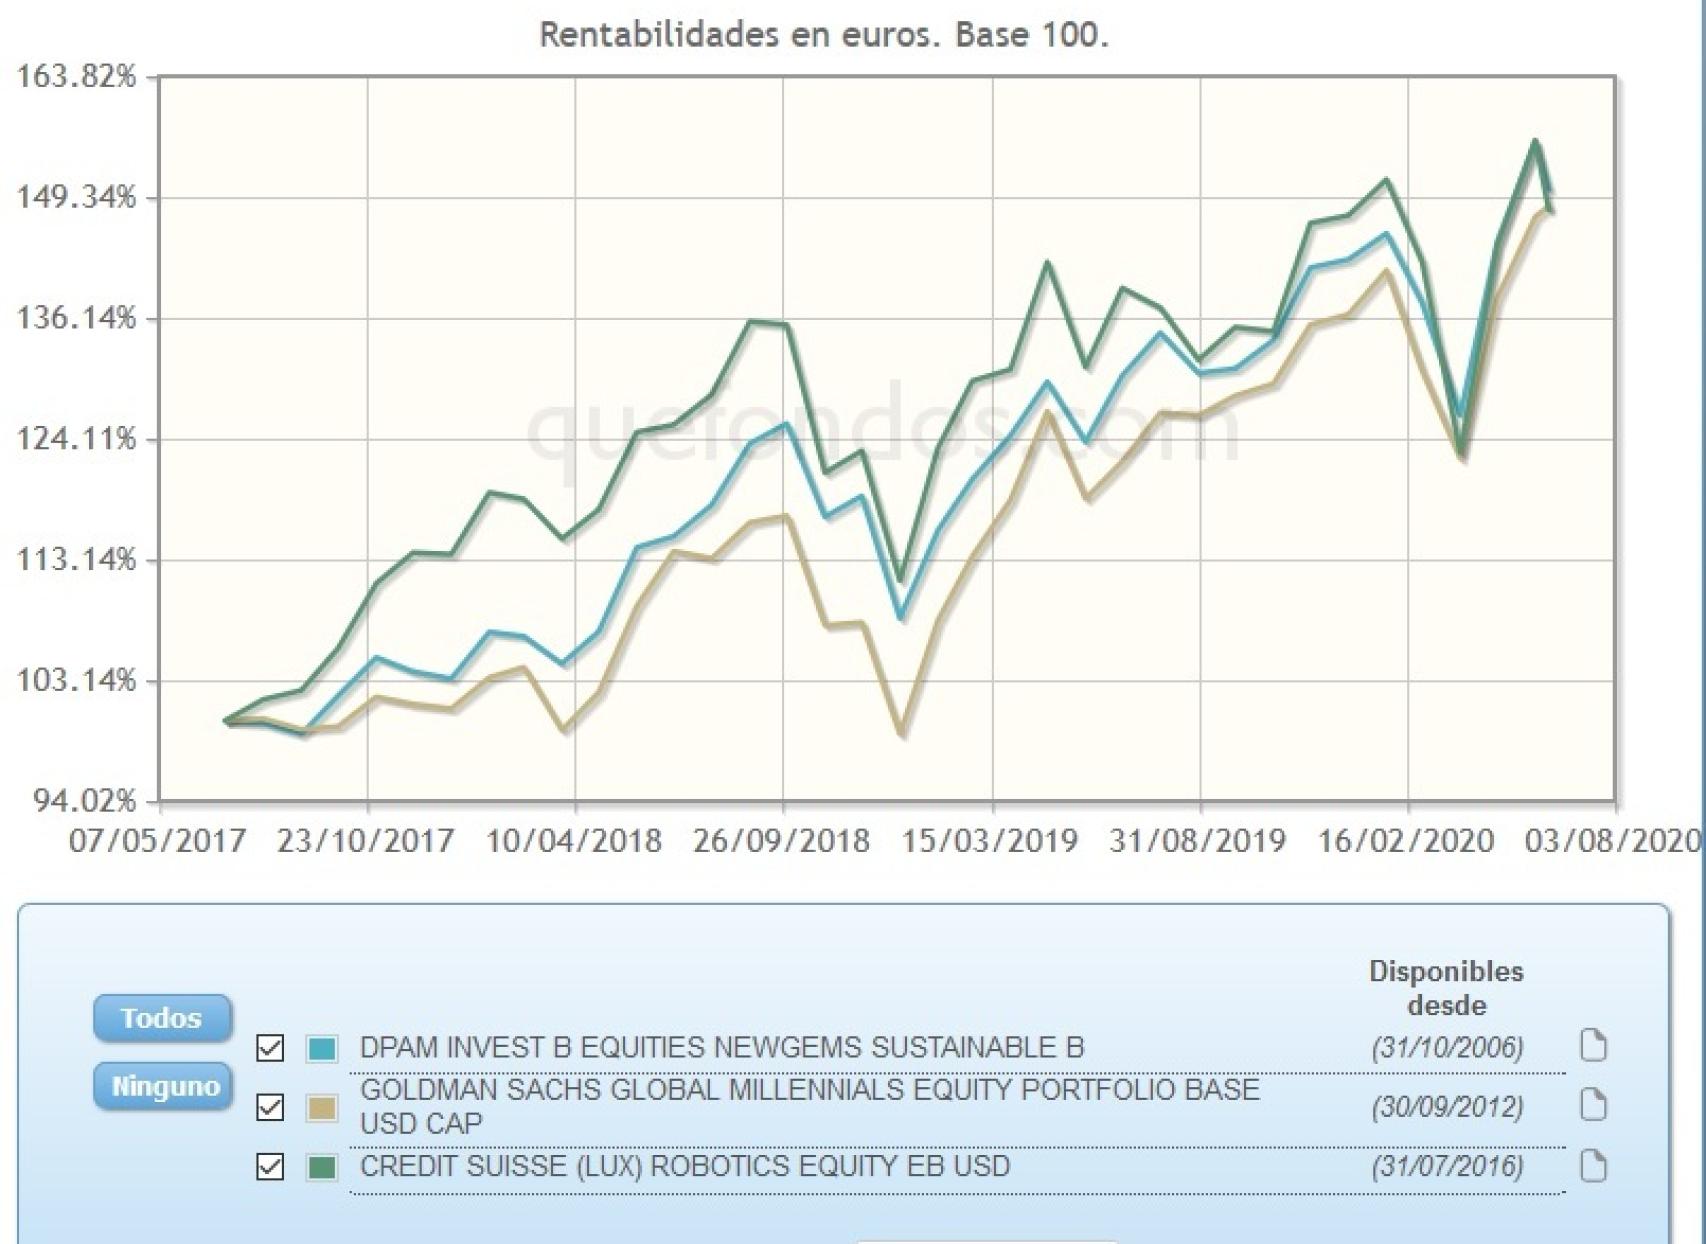Click the 113.14% y-axis label

click(x=75, y=559)
